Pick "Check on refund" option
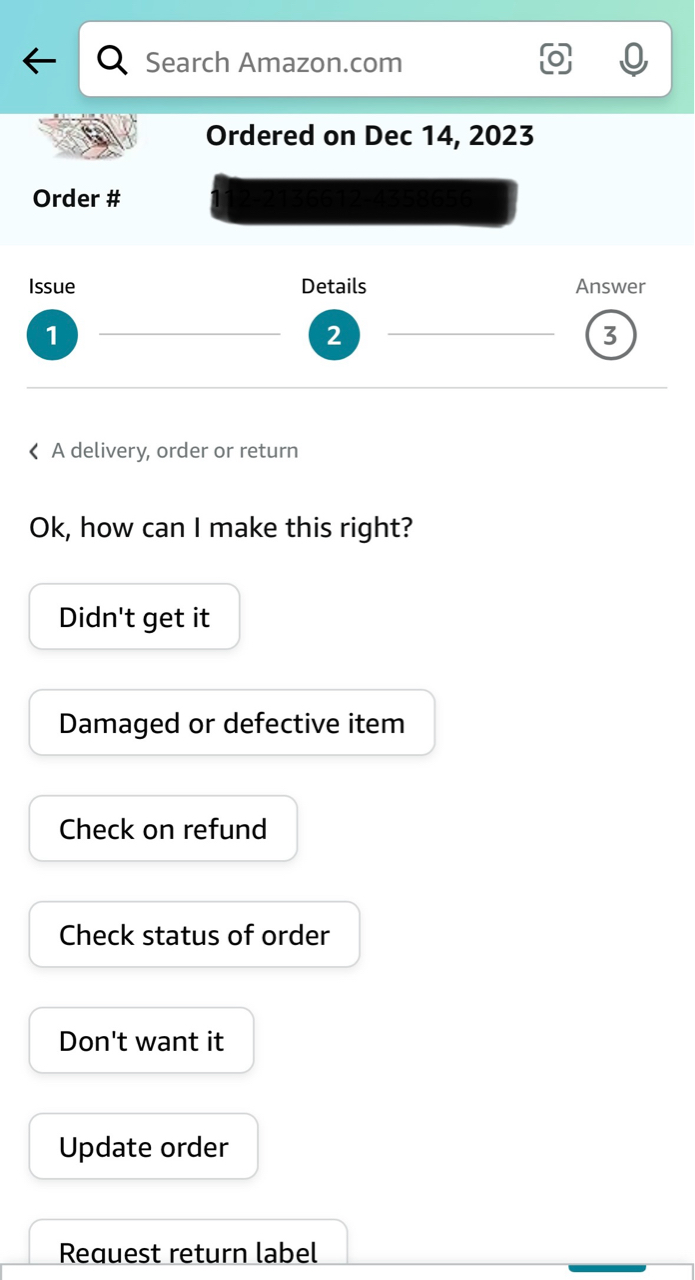695x1280 pixels. pyautogui.click(x=163, y=829)
